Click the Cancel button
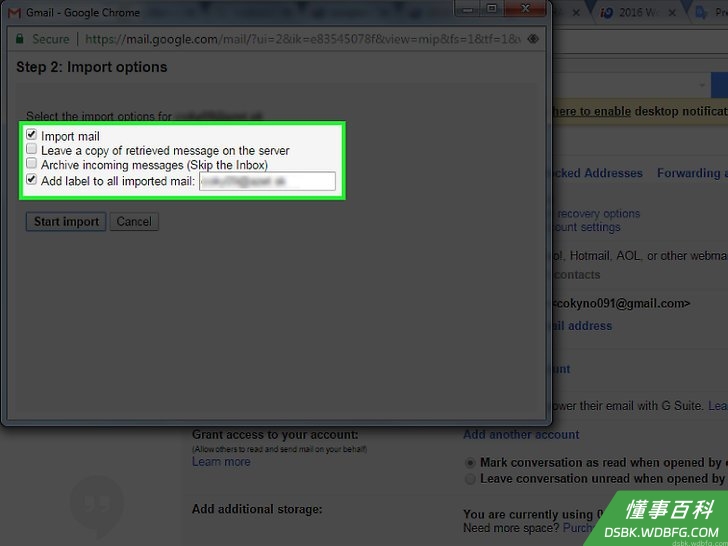Screen dimensions: 728x546 tap(134, 221)
